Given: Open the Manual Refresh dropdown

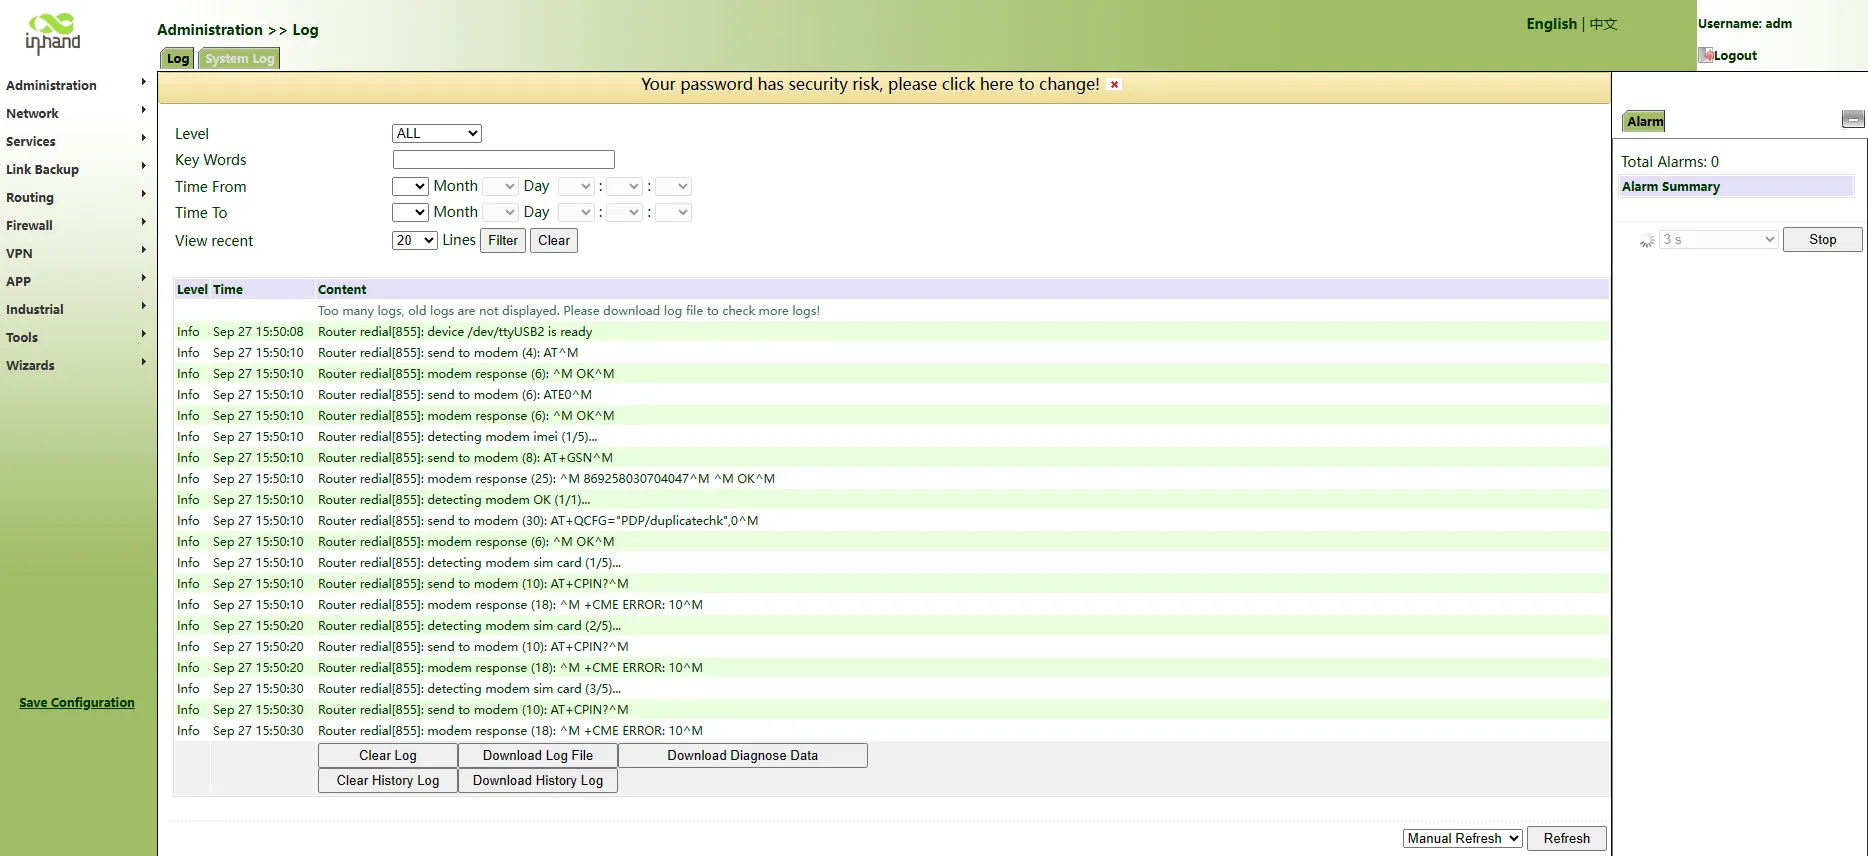Looking at the screenshot, I should point(1462,838).
